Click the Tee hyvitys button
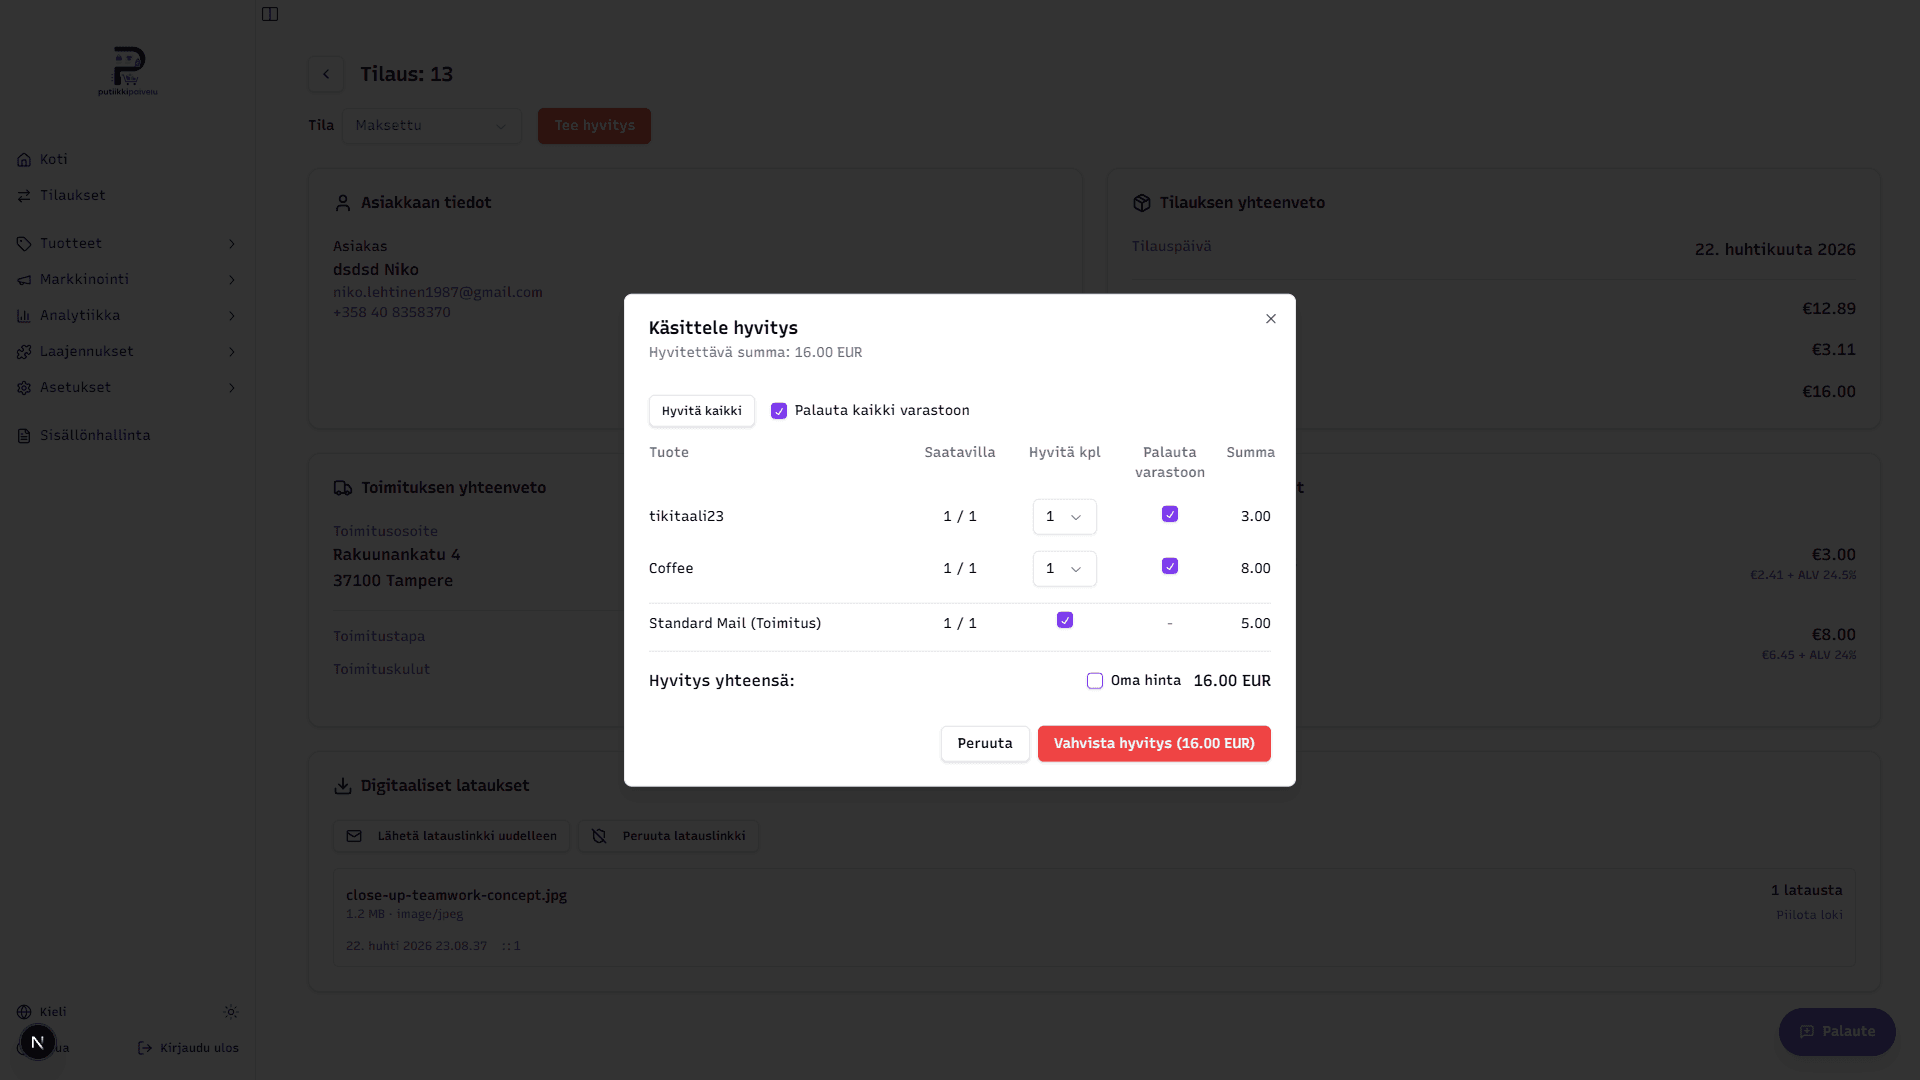This screenshot has height=1080, width=1920. [x=595, y=126]
